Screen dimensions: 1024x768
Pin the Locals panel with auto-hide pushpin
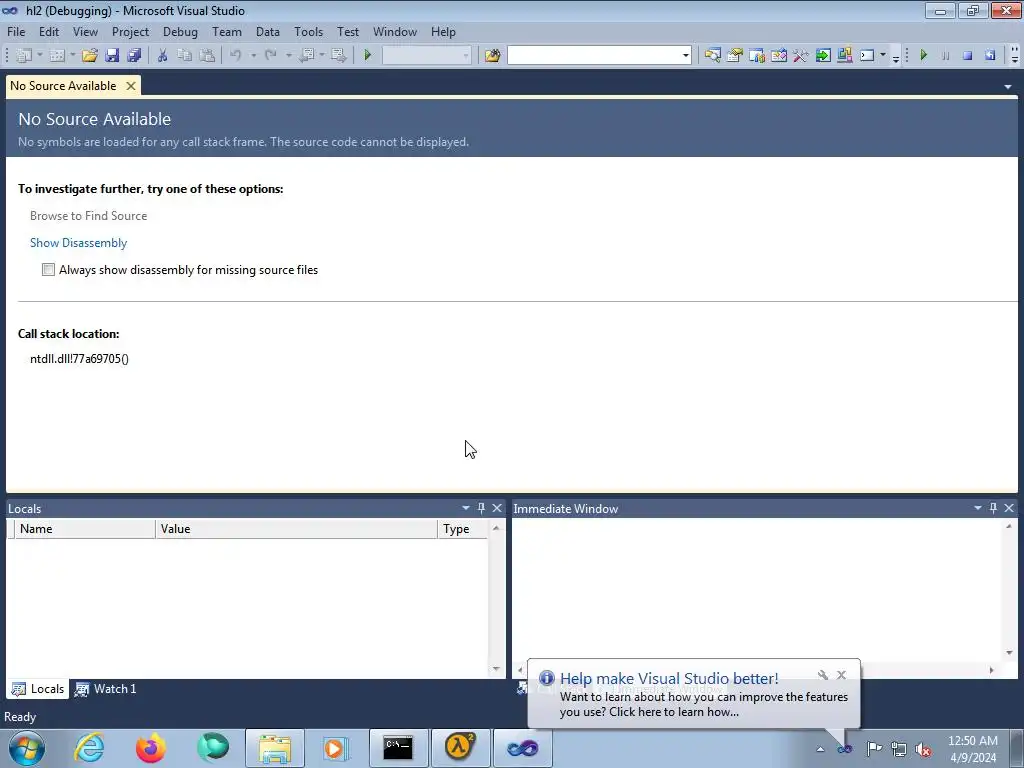[x=481, y=508]
